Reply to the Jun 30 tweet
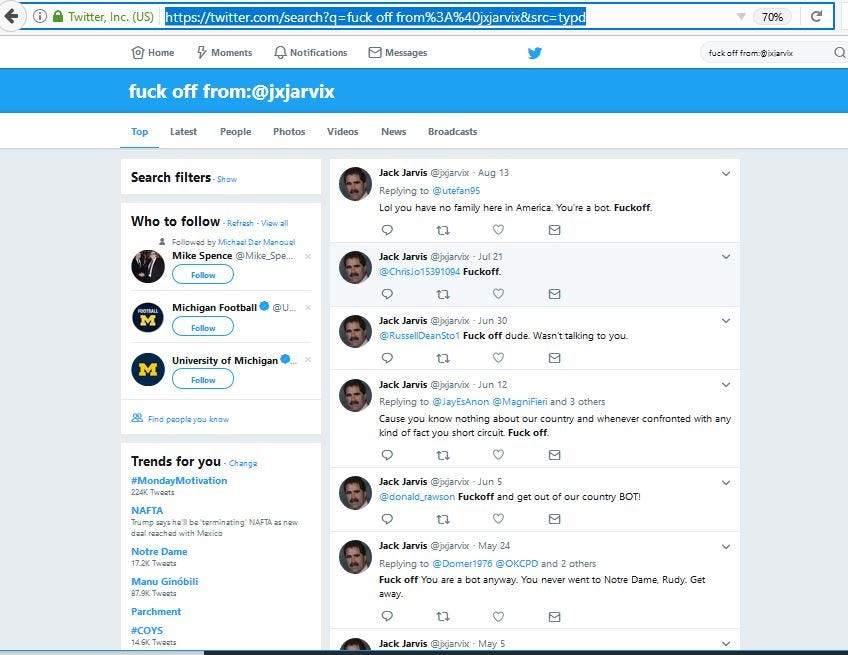848x655 pixels. coord(387,358)
